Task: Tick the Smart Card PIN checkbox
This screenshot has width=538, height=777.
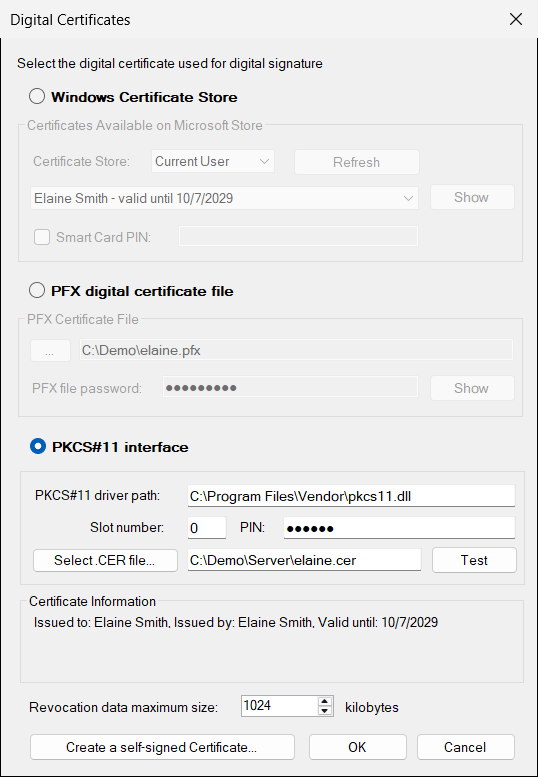Action: tap(42, 237)
